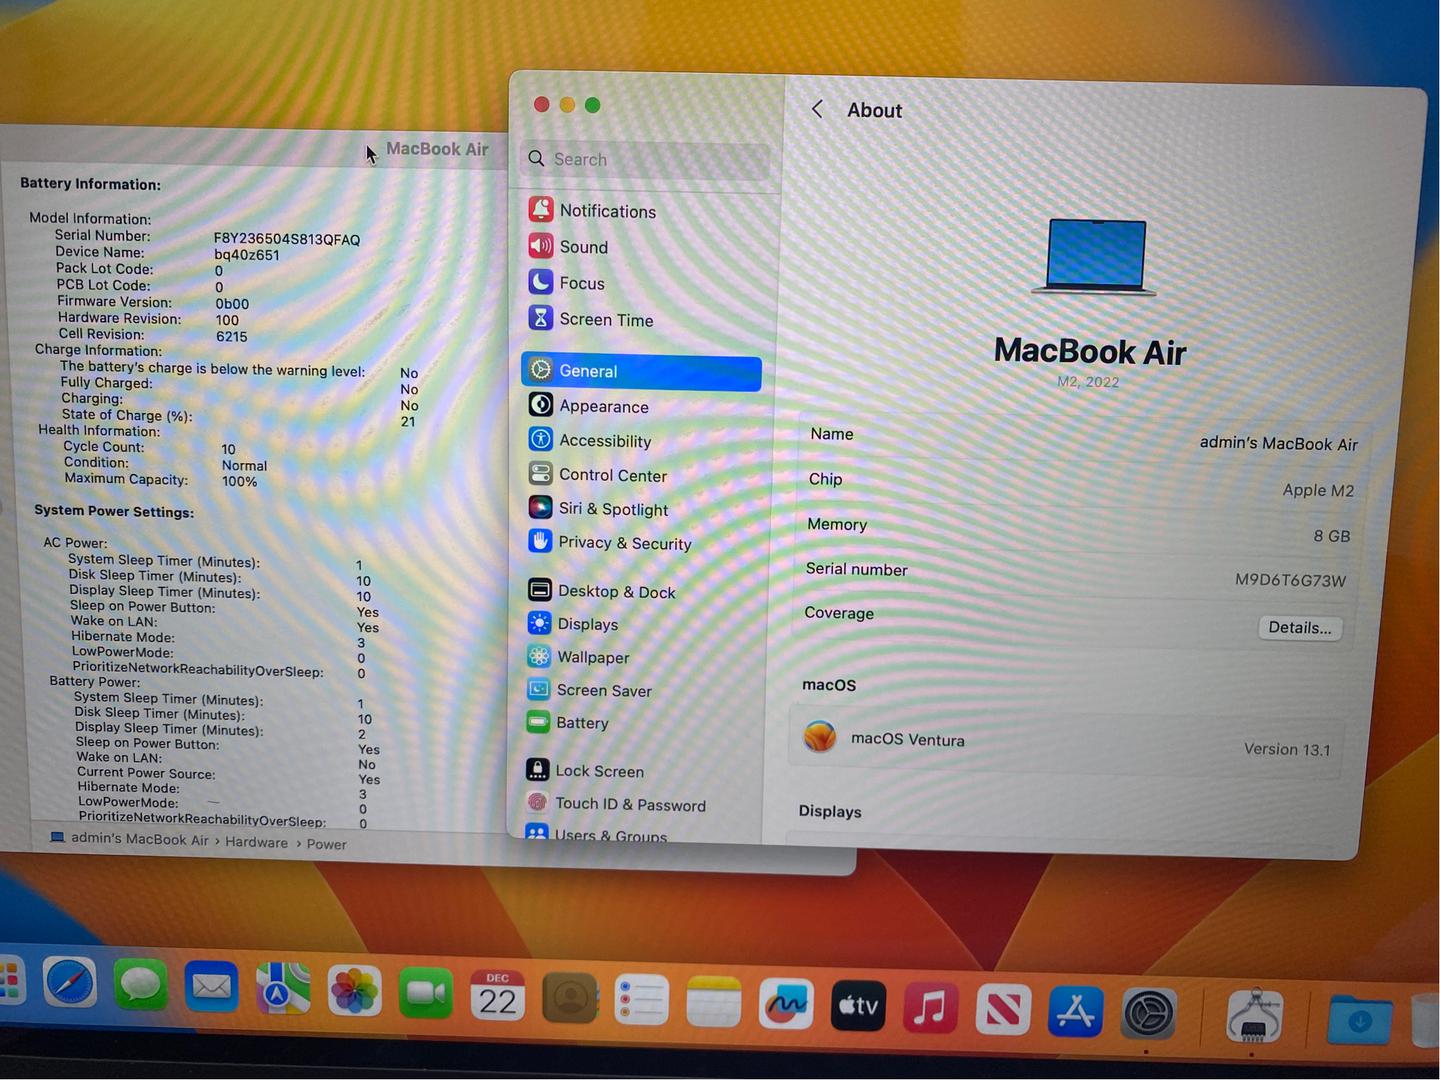Open Freeform from the Dock

(x=787, y=1003)
